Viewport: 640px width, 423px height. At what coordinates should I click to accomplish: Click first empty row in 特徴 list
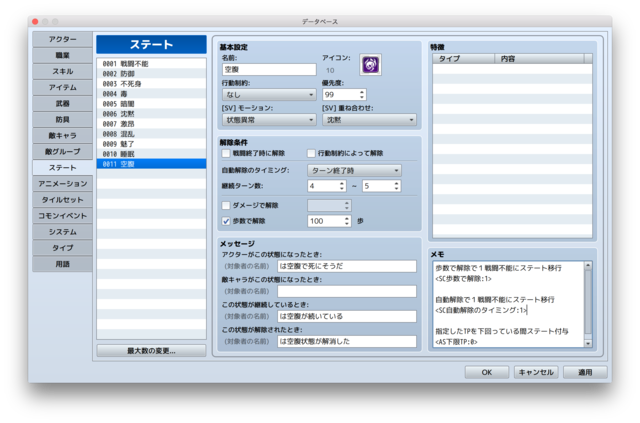[x=512, y=69]
